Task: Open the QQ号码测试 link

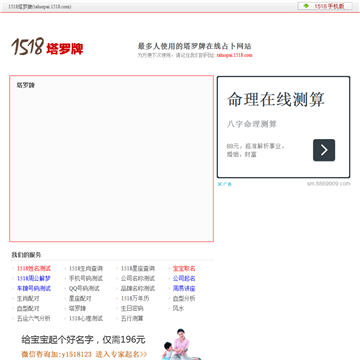Action: (84, 288)
